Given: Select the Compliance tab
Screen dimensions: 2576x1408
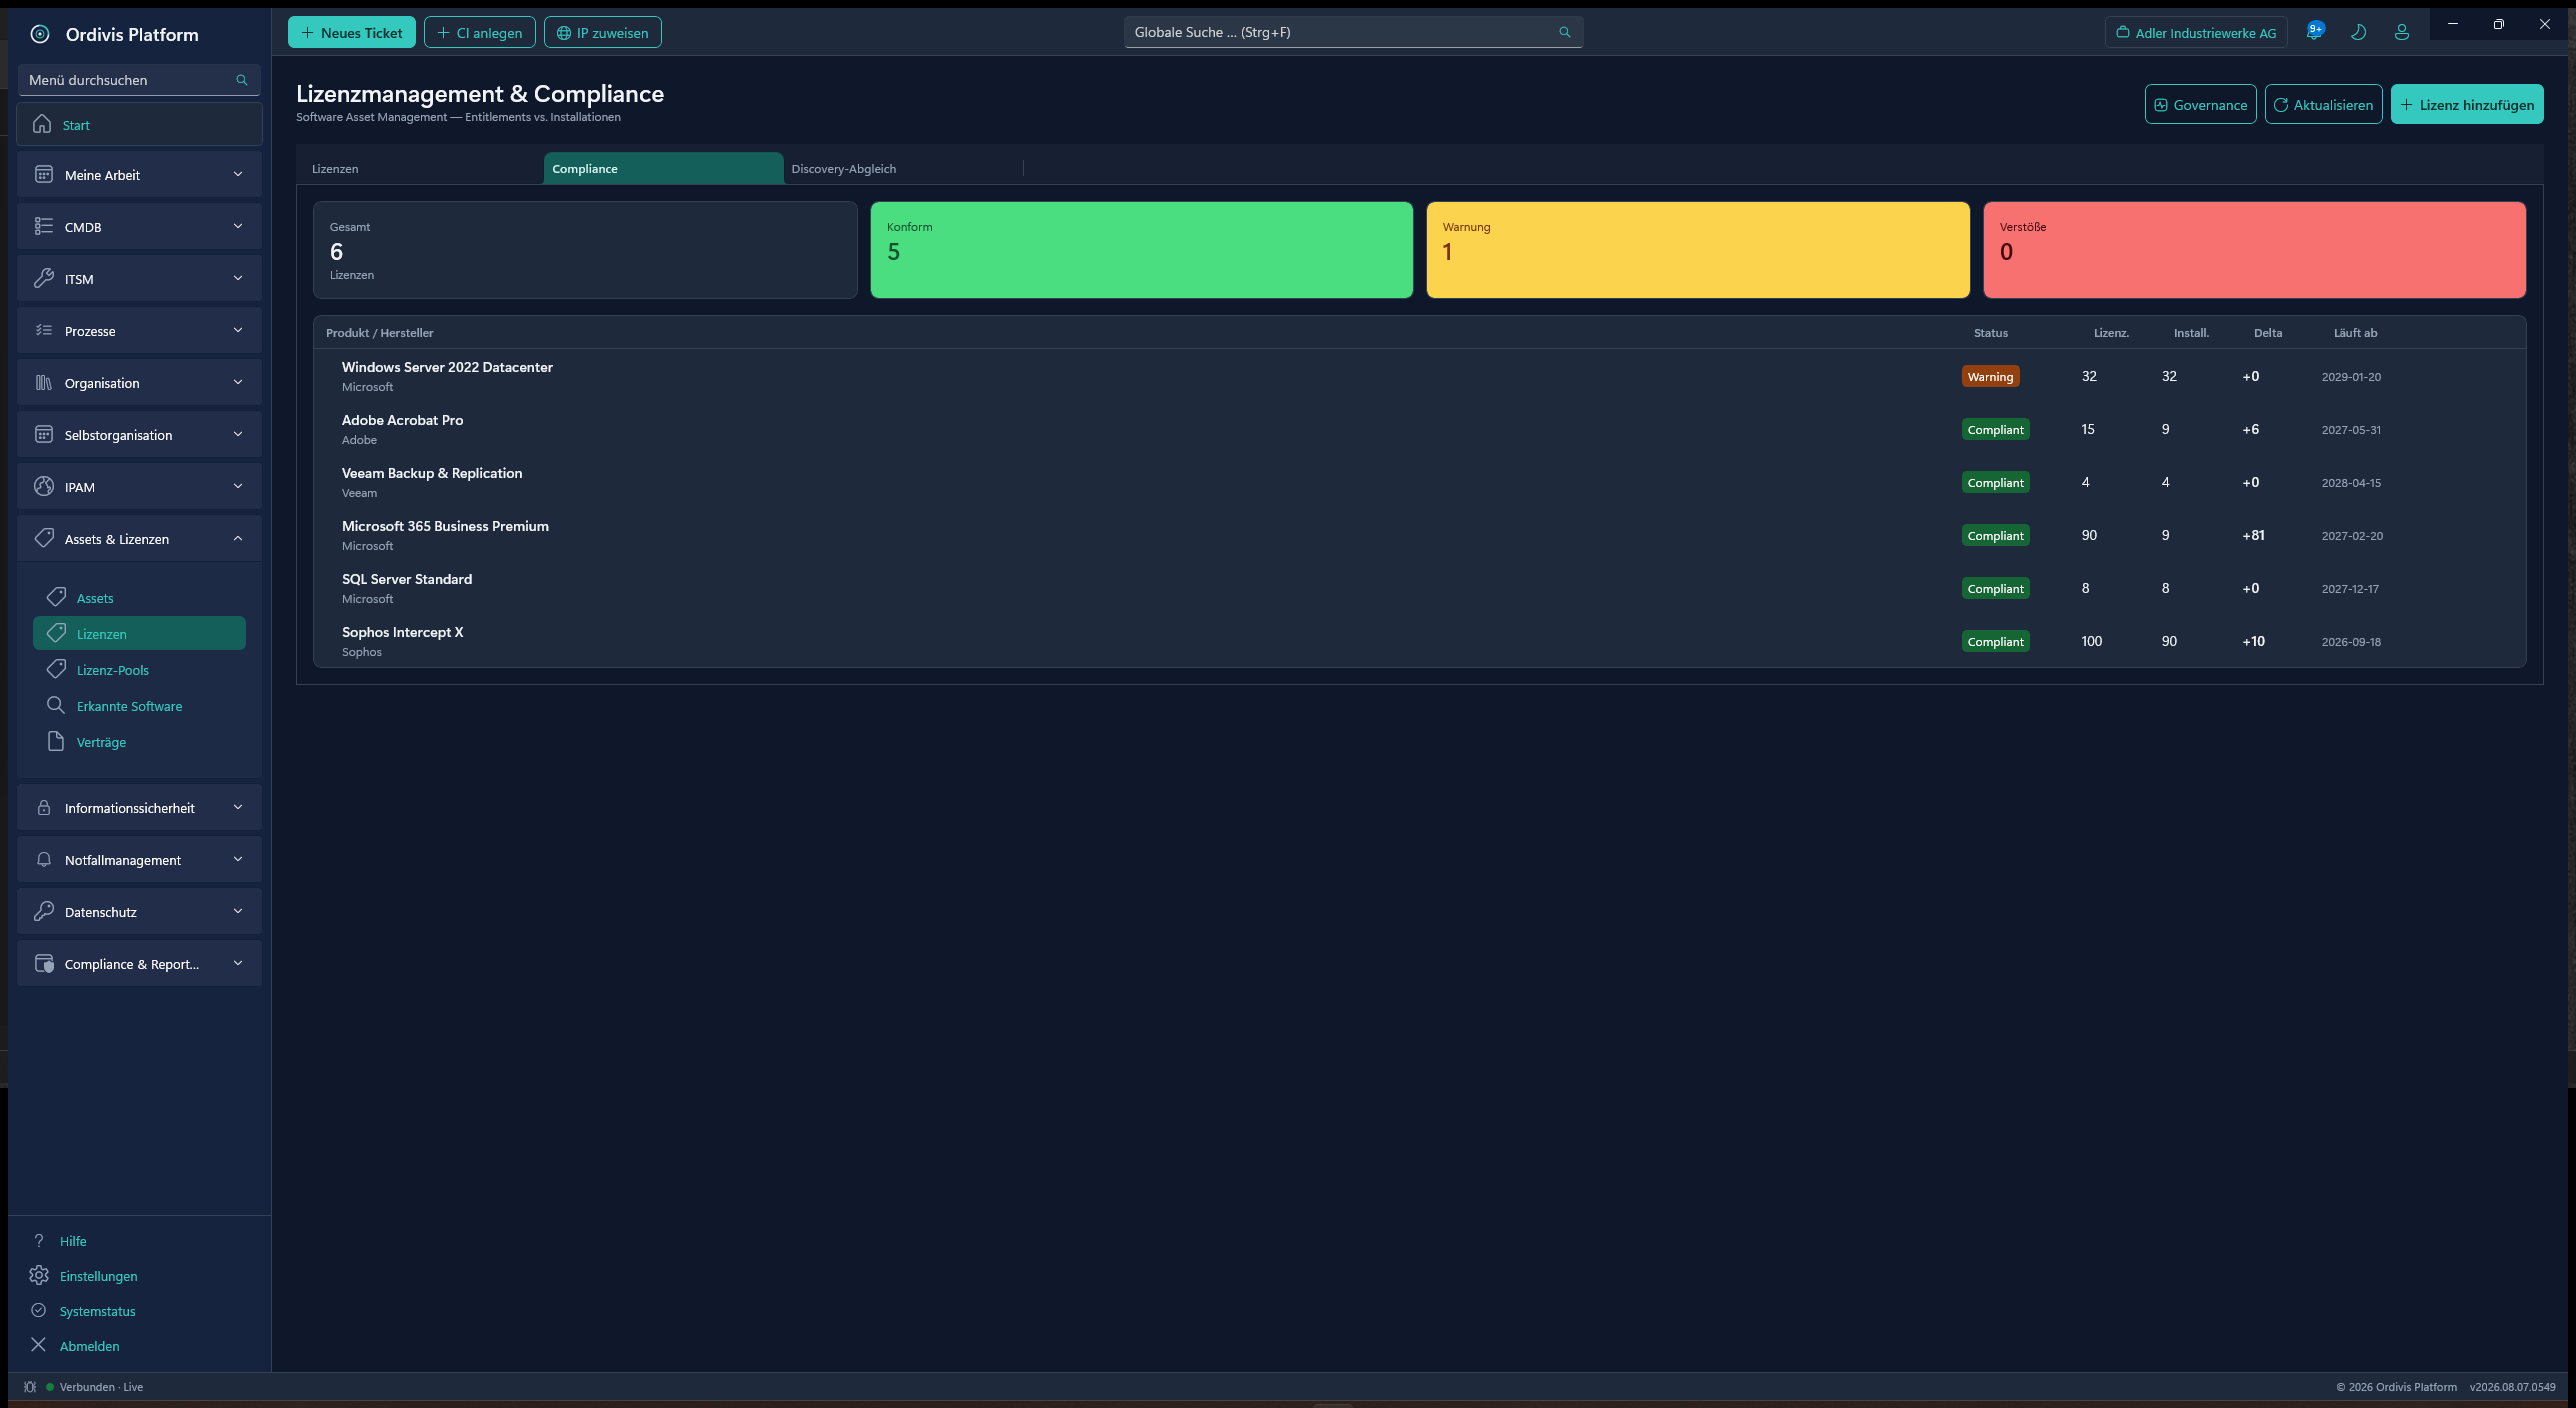Looking at the screenshot, I should coord(663,168).
